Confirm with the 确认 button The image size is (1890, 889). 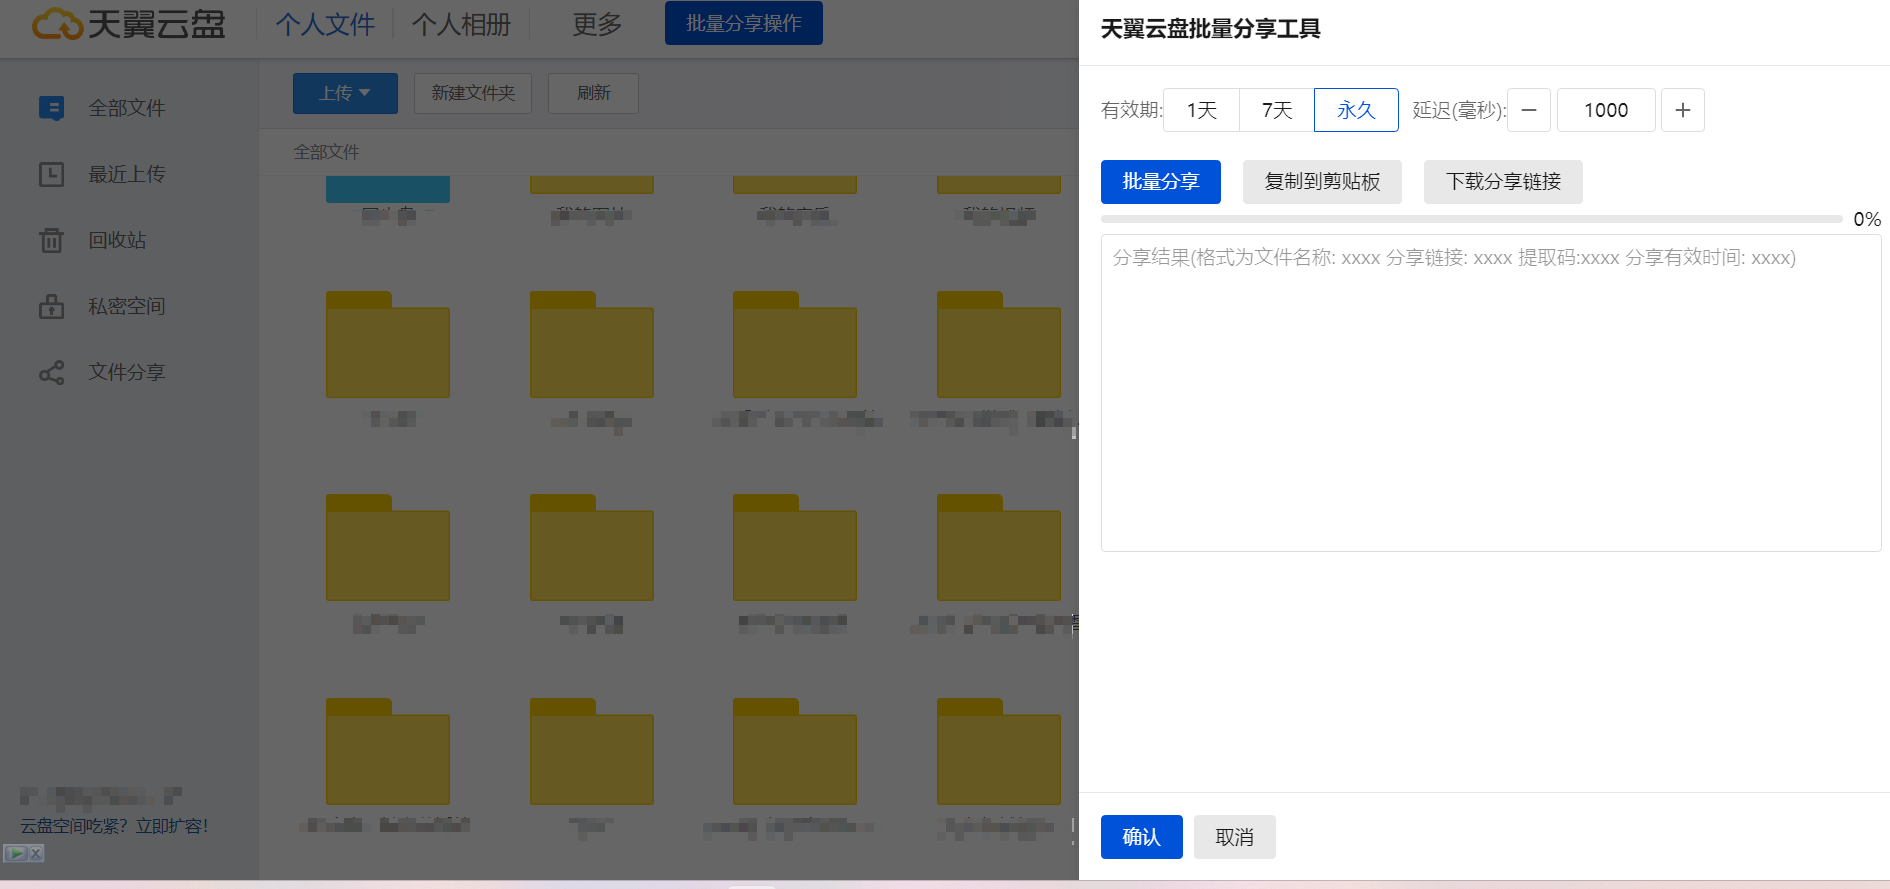pos(1142,837)
